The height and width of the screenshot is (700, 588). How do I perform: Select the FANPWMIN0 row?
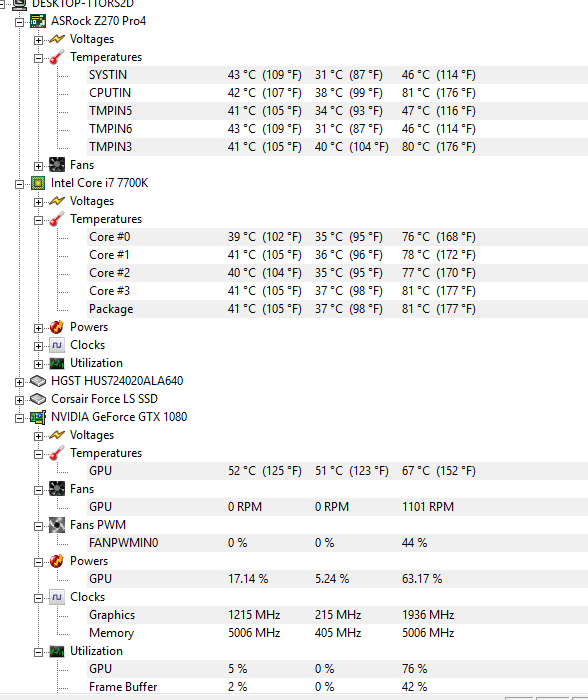coord(338,543)
